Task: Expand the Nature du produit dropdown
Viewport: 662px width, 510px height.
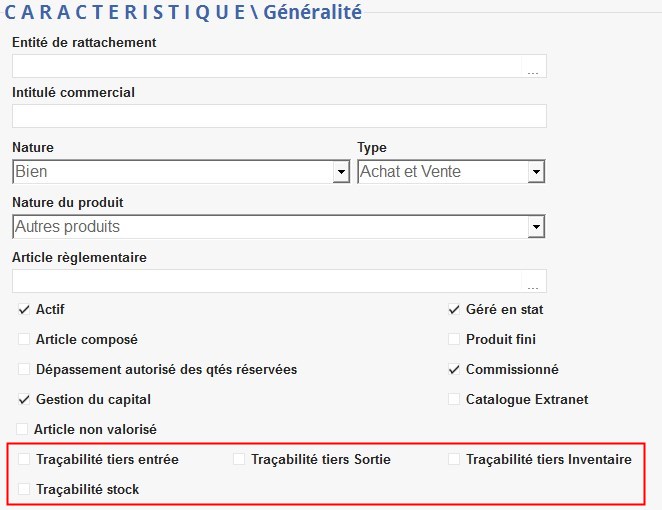Action: [536, 228]
